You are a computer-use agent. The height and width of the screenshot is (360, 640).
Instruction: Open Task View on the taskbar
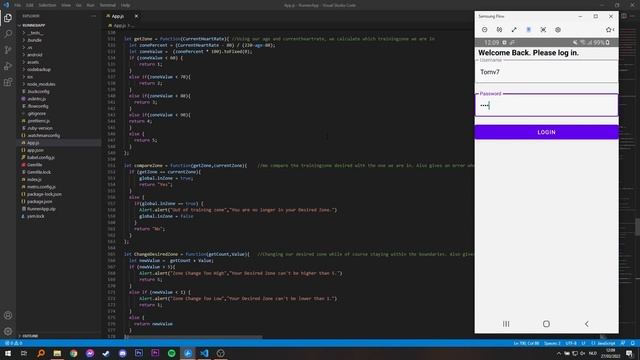click(x=24, y=353)
